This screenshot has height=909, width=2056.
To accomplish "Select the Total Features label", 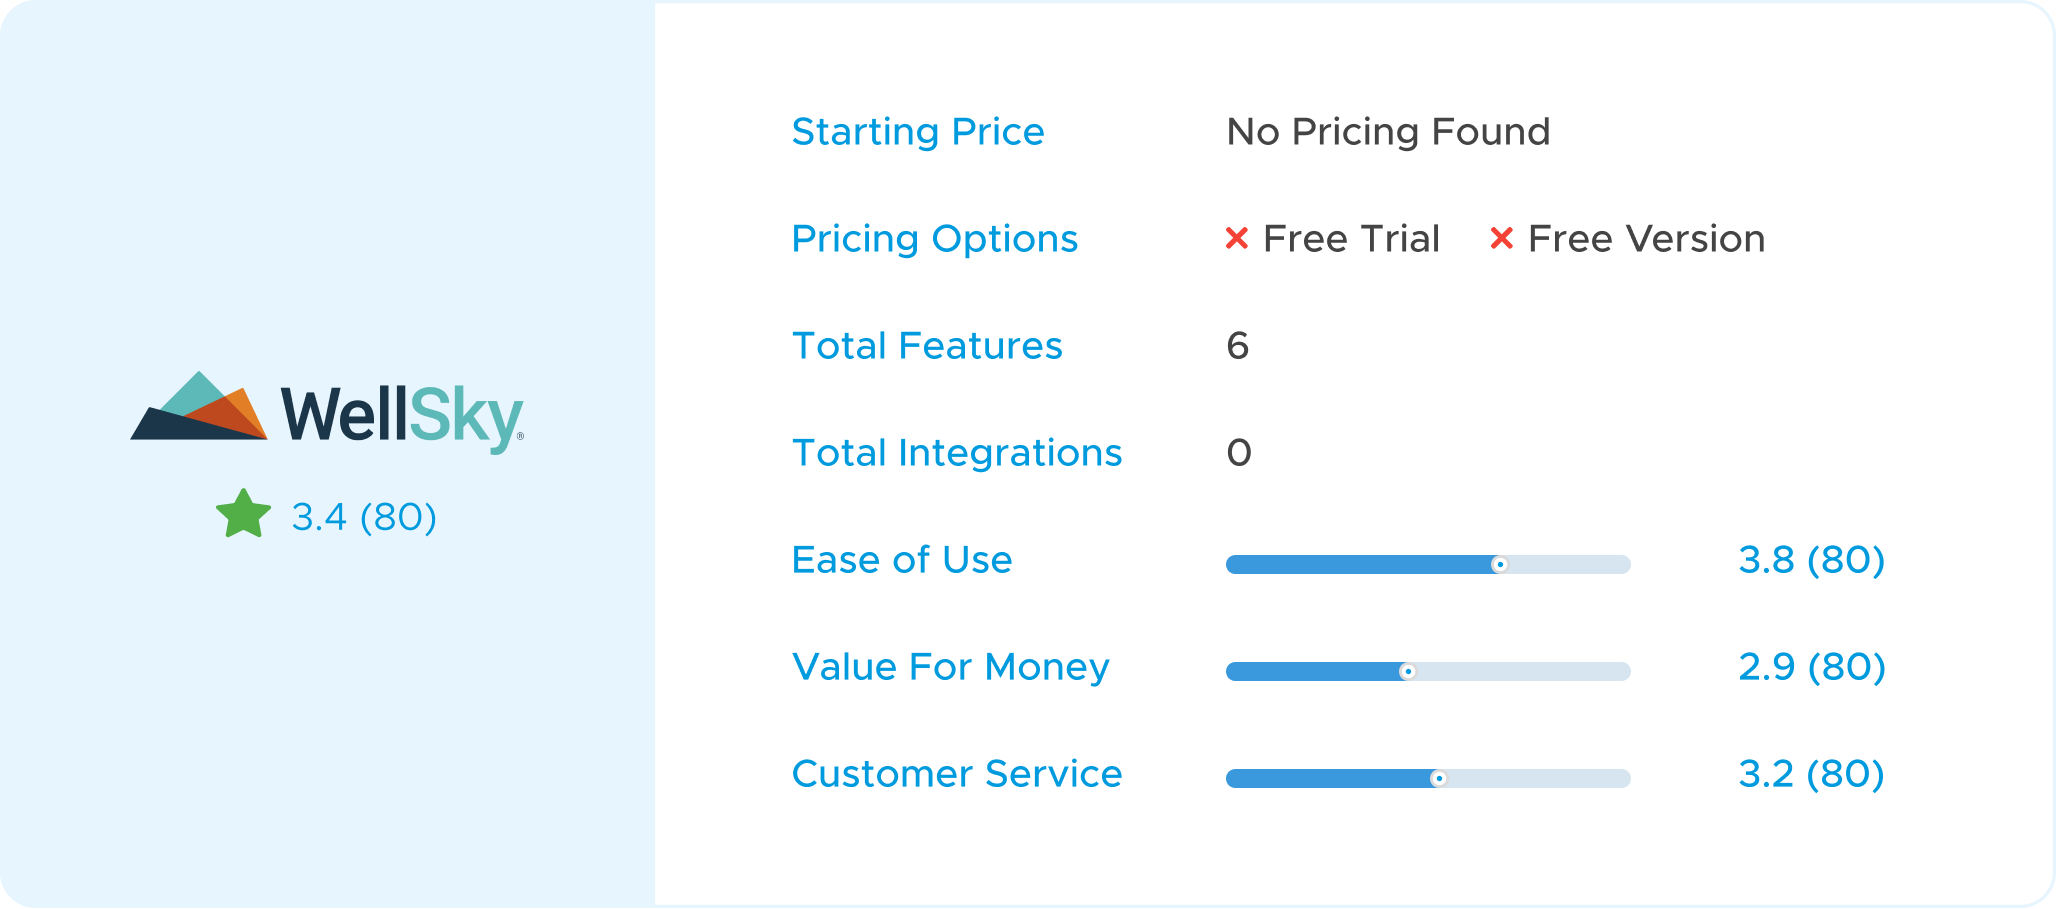I will coord(927,346).
